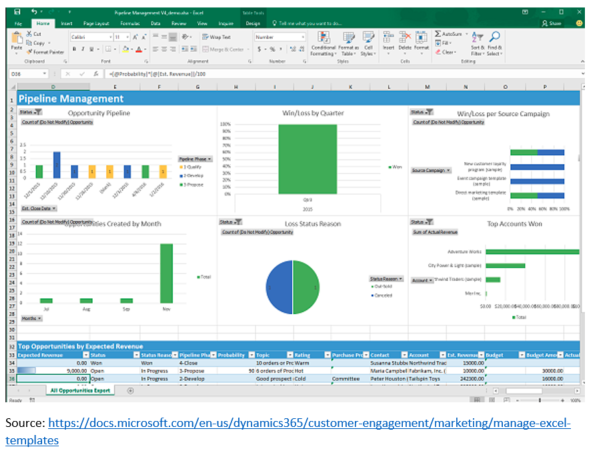Switch to the Table Tools Design tab

tap(253, 23)
